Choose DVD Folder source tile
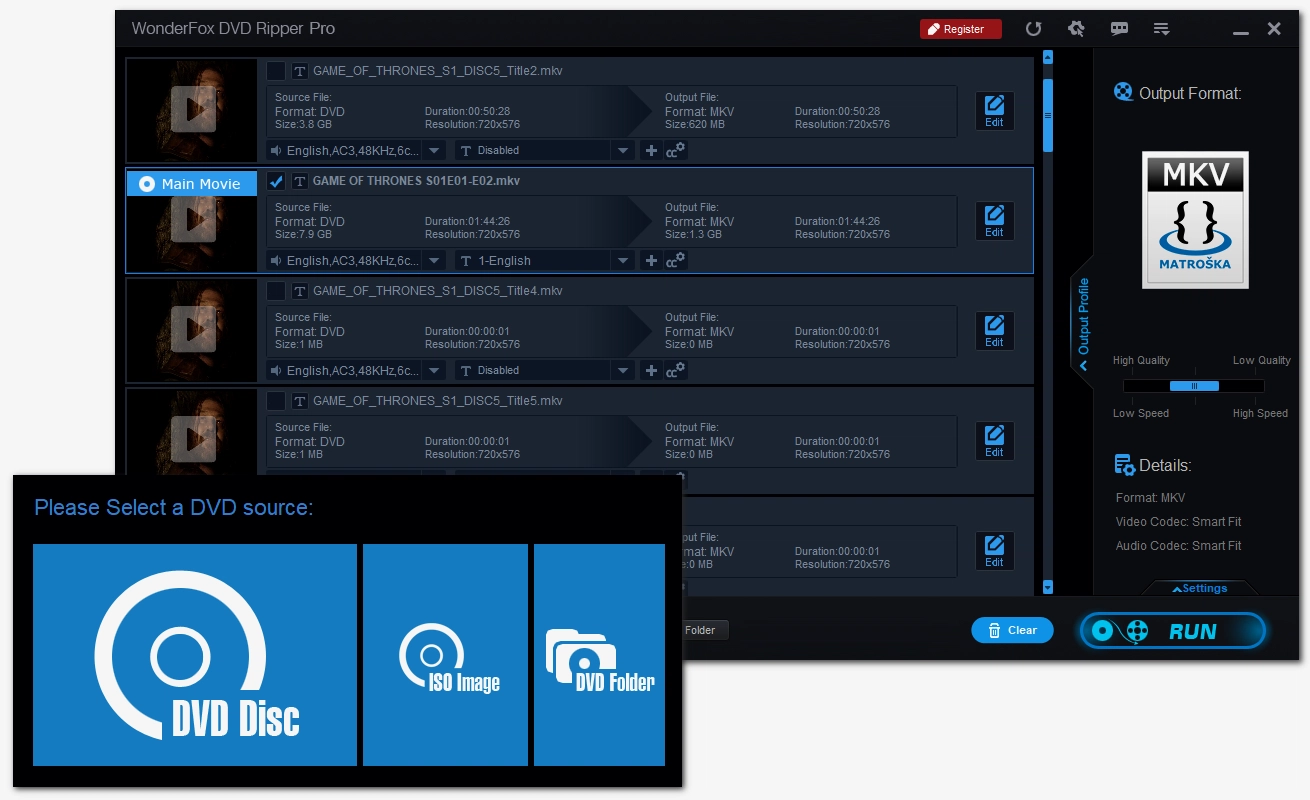Image resolution: width=1310 pixels, height=800 pixels. pos(599,655)
